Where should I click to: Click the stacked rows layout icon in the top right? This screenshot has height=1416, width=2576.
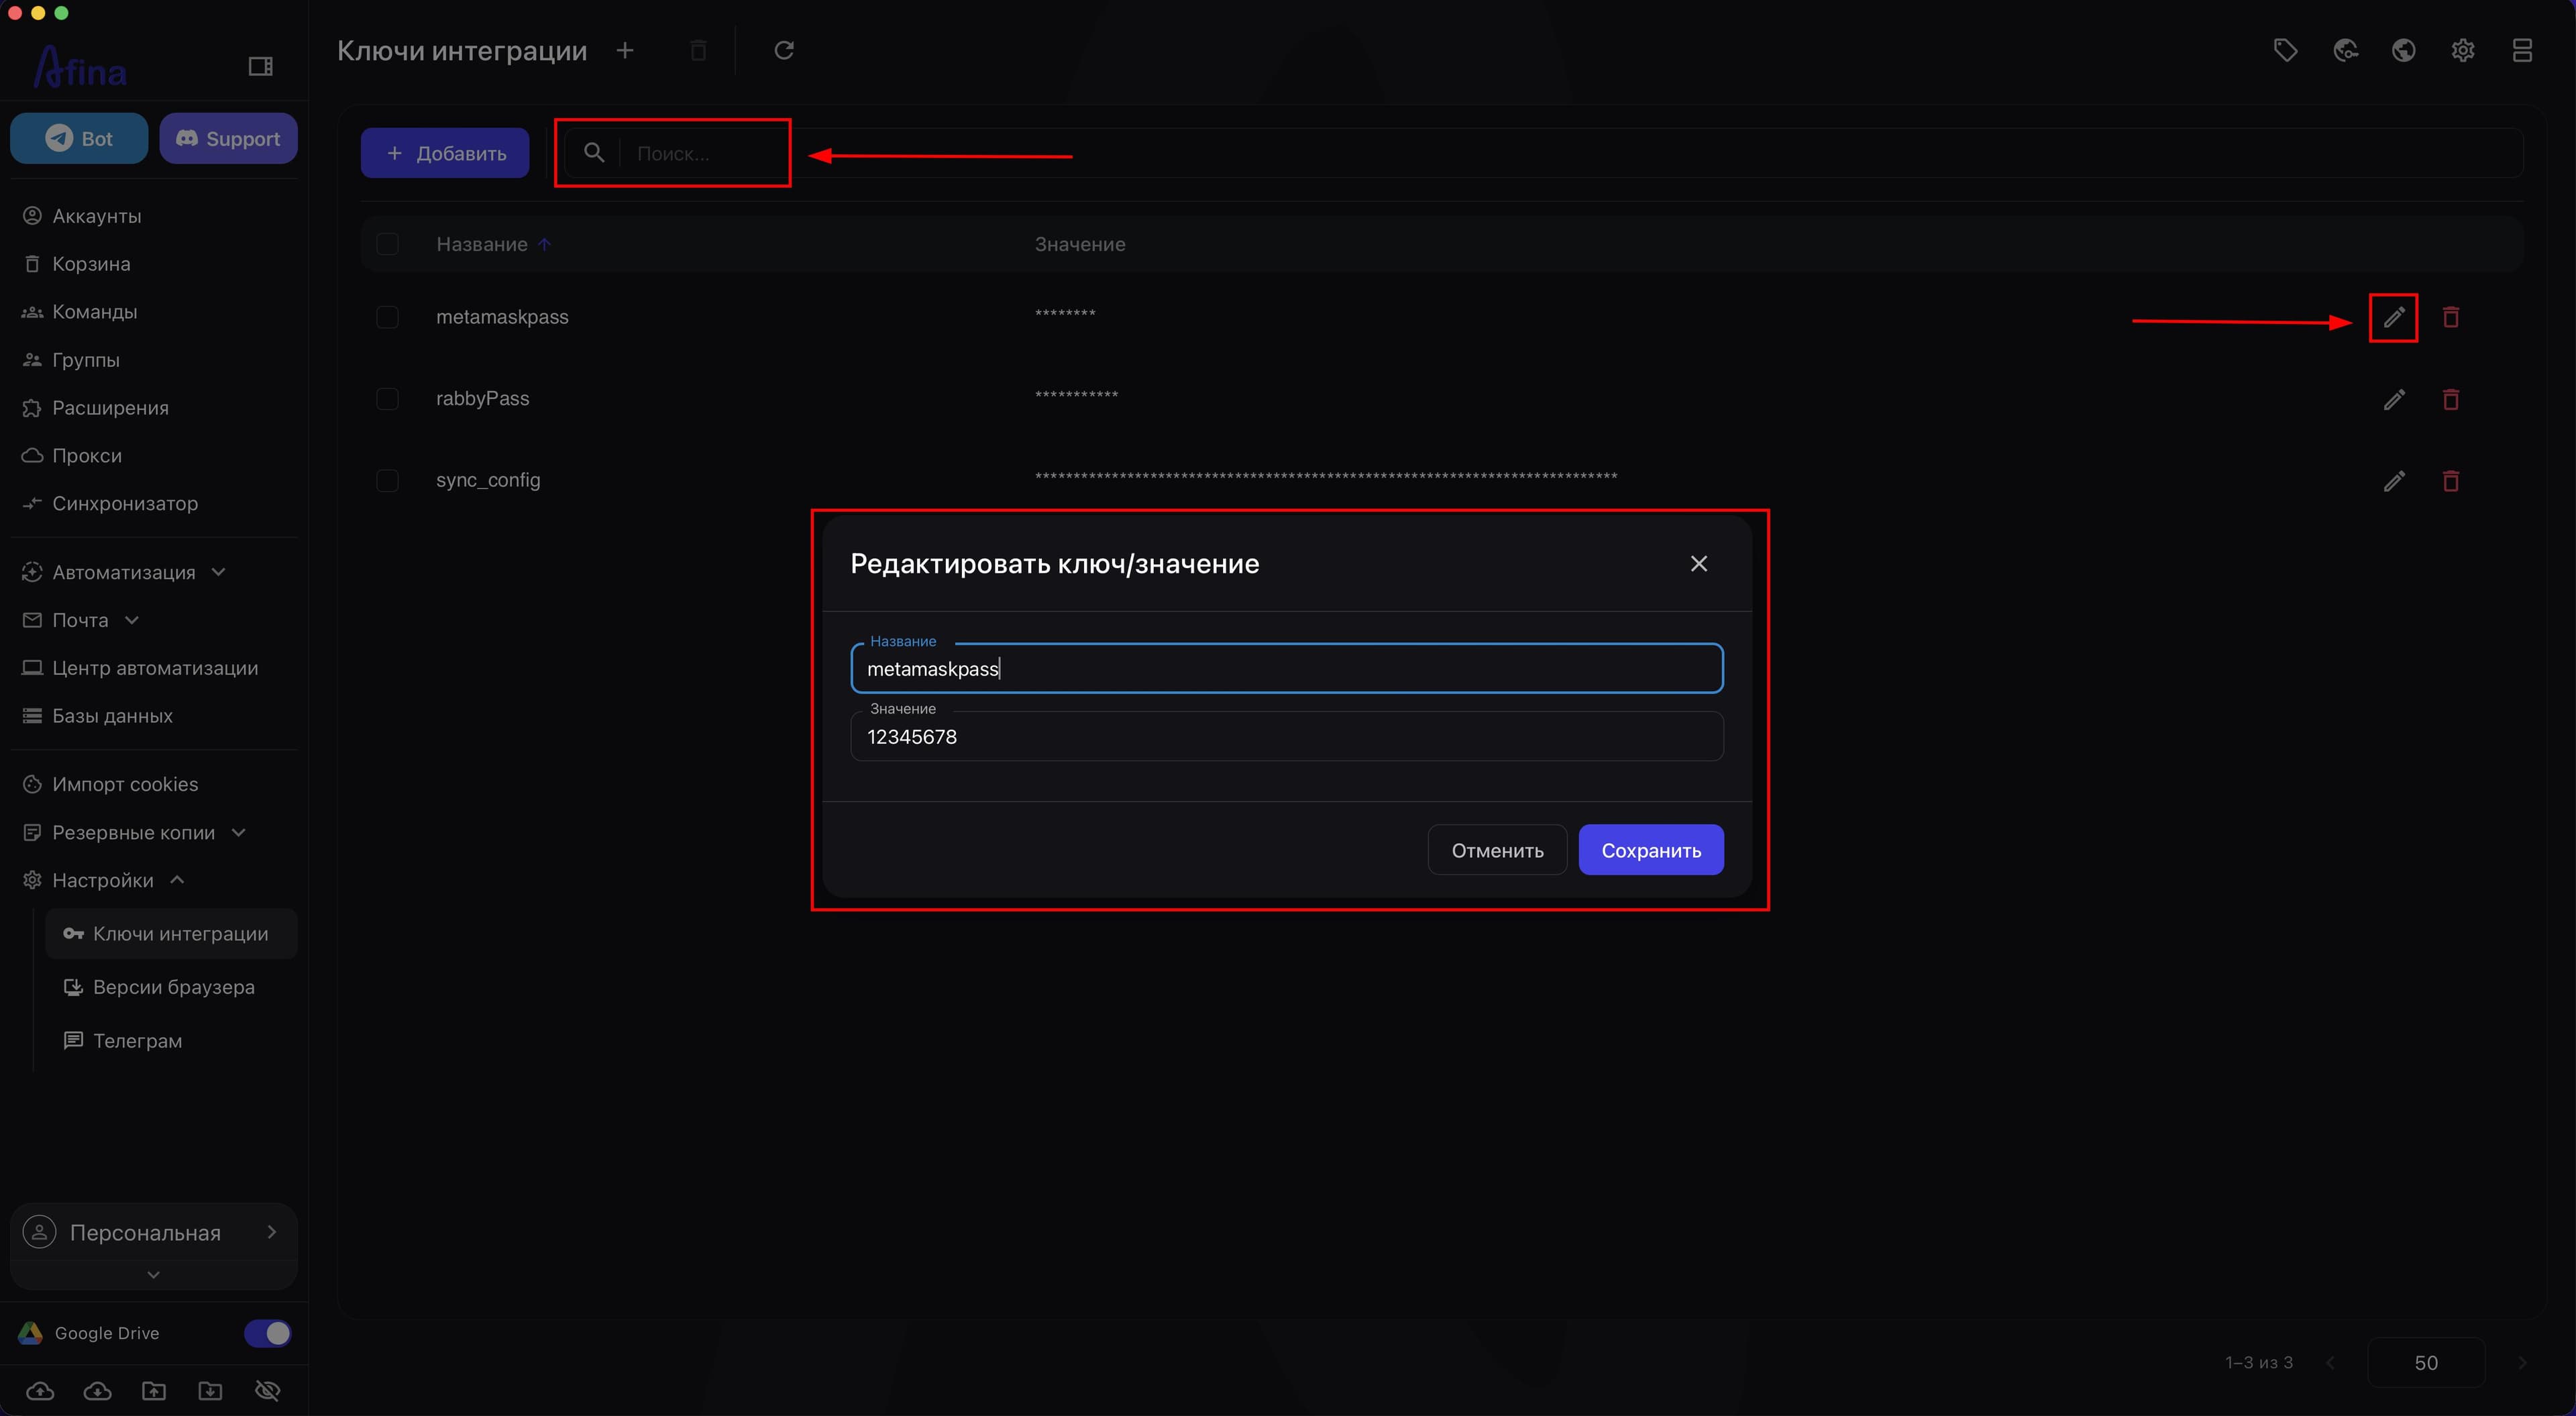click(2522, 50)
